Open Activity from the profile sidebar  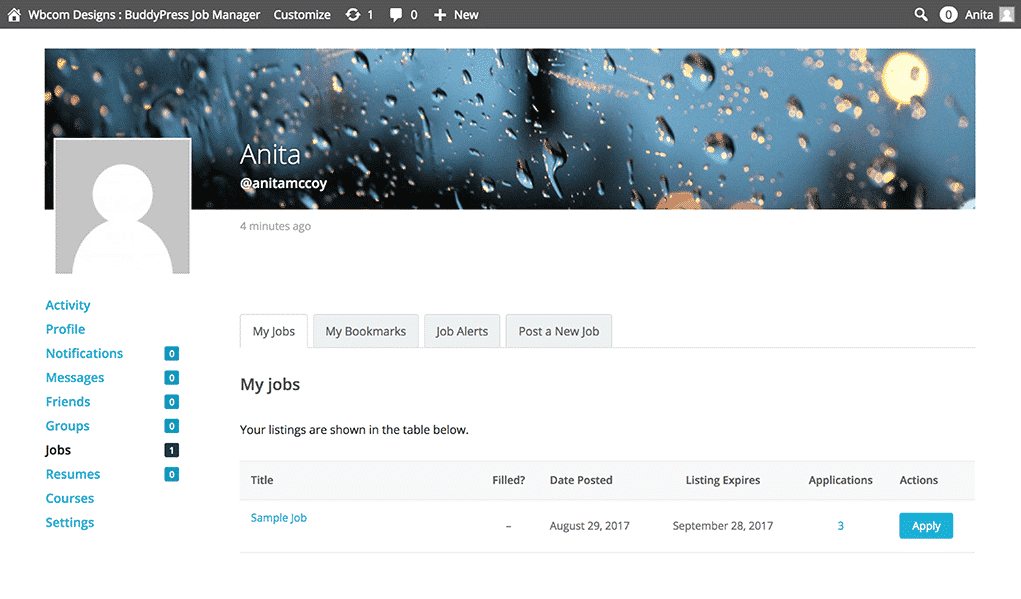(x=67, y=305)
